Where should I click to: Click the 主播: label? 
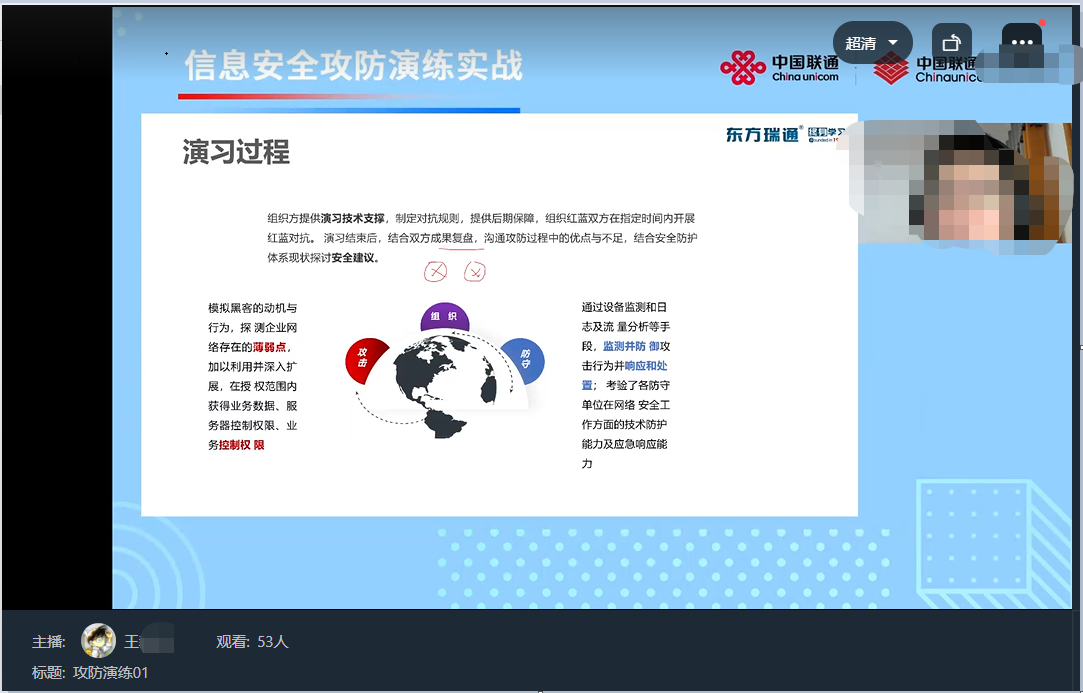tap(49, 642)
